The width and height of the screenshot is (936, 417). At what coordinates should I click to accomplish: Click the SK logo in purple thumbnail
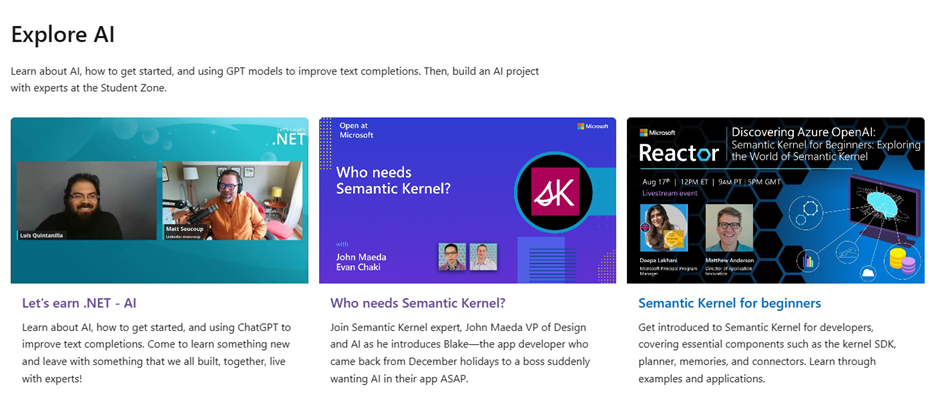(x=555, y=191)
